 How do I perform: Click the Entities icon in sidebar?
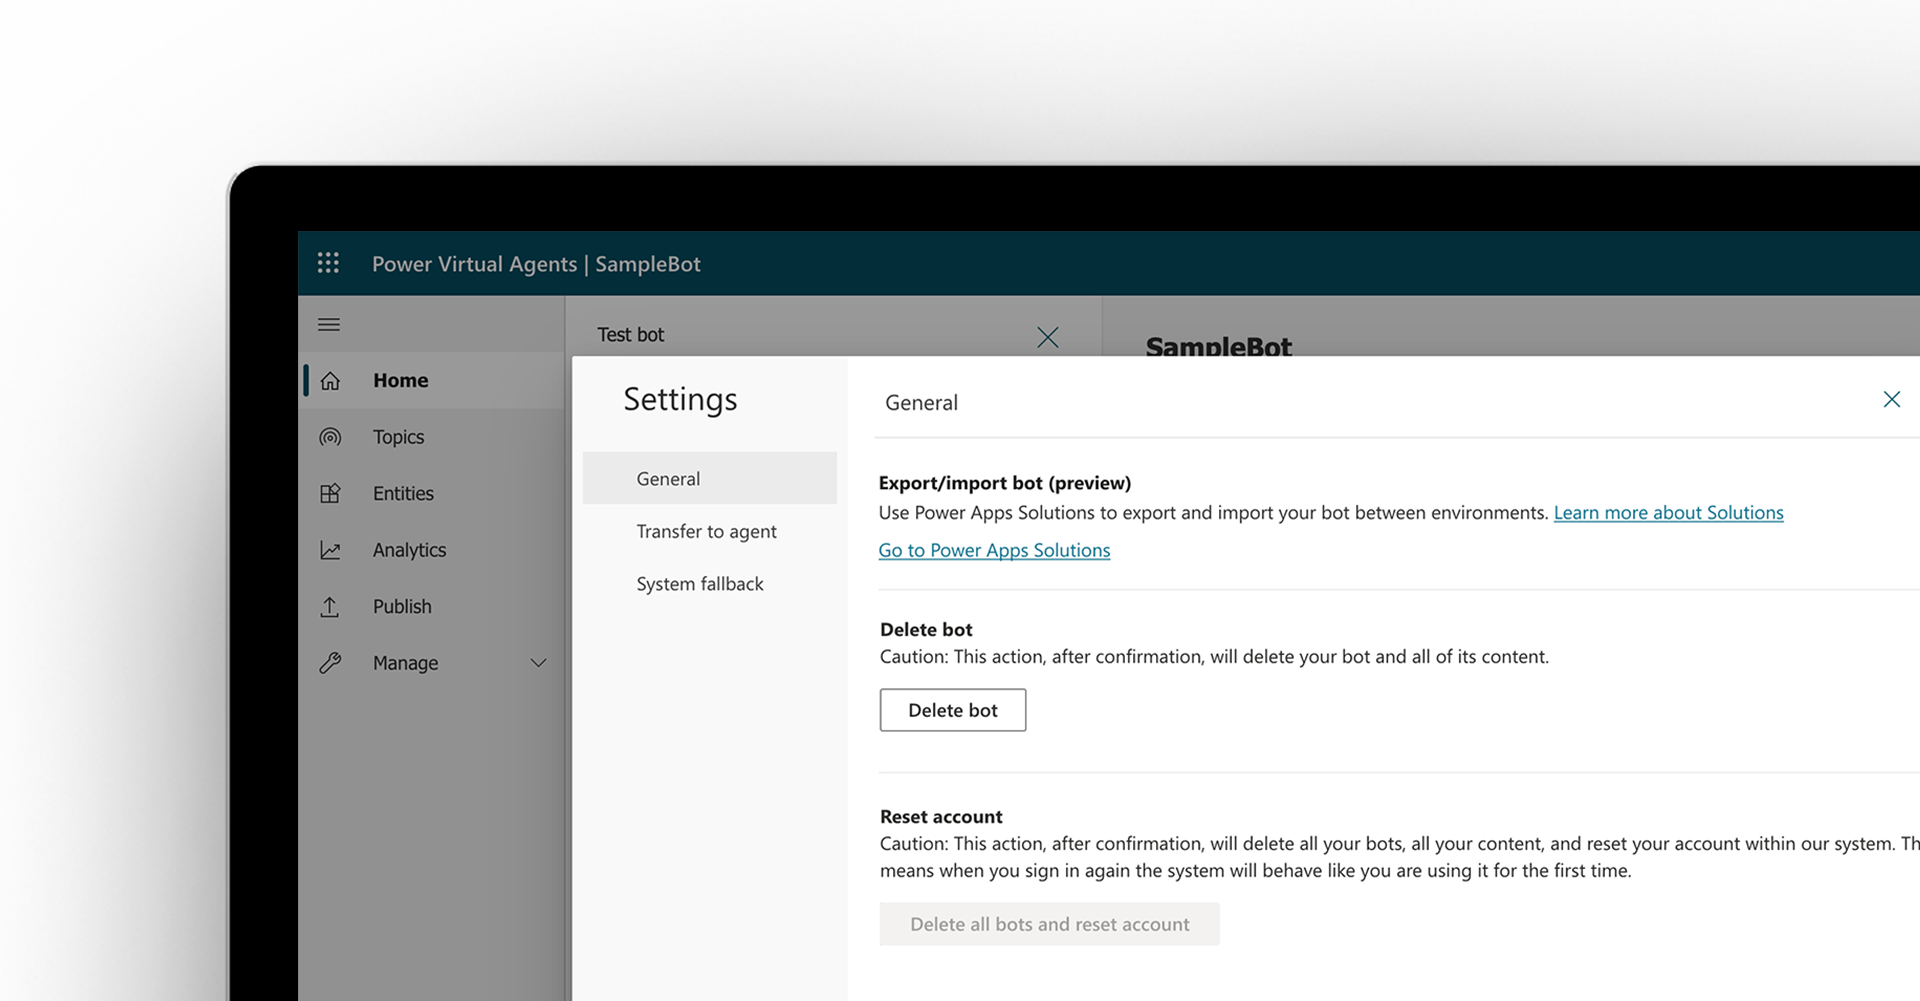(x=331, y=494)
